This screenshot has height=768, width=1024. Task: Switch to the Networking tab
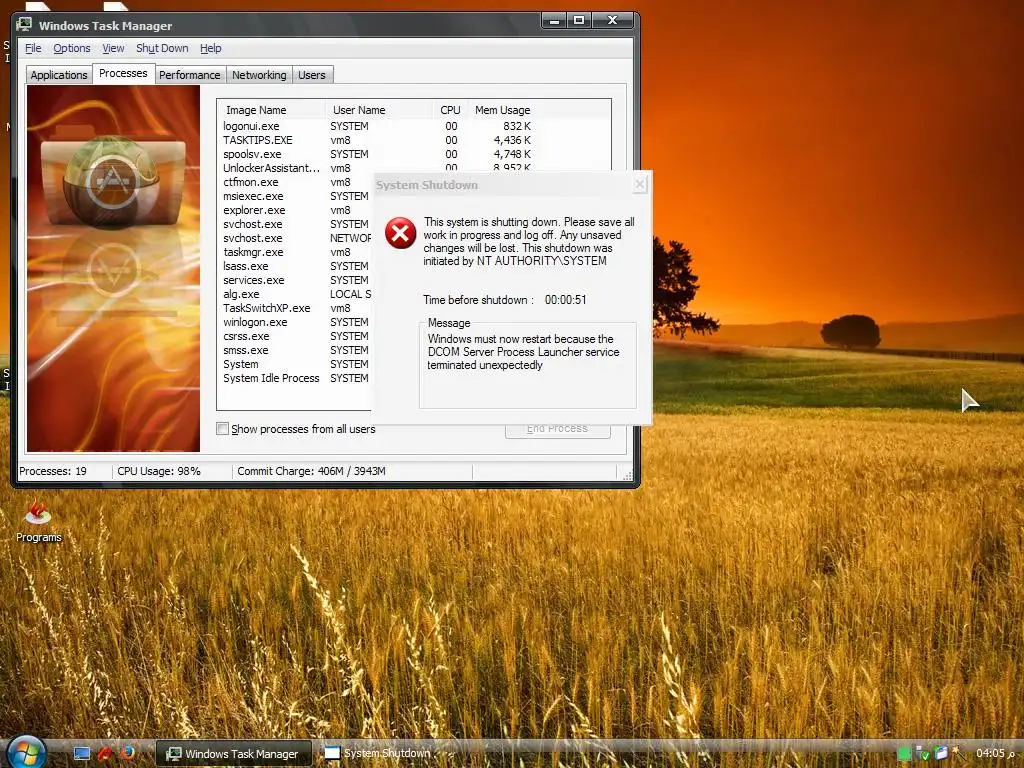click(x=259, y=75)
